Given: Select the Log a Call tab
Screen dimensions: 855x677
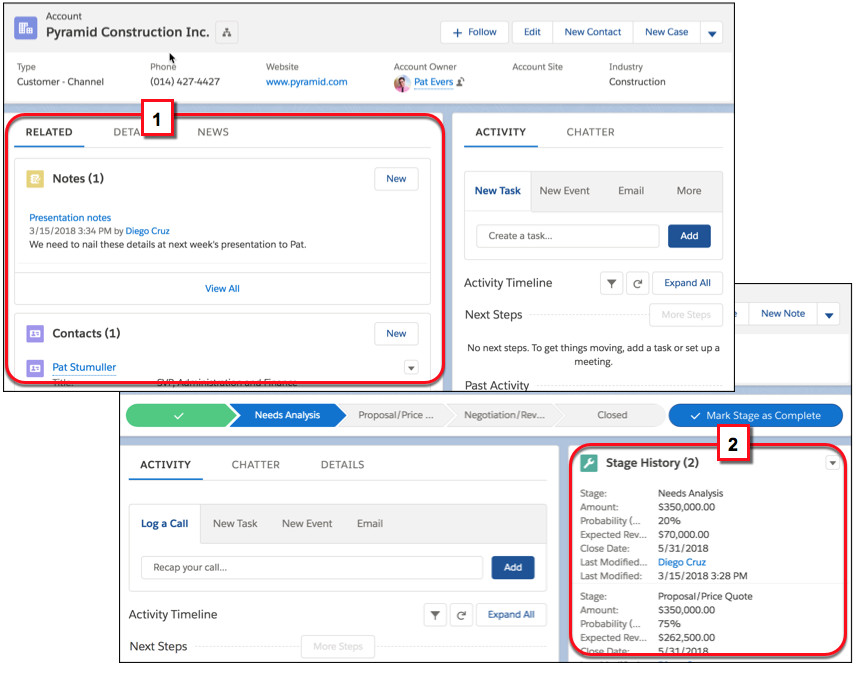Looking at the screenshot, I should pyautogui.click(x=164, y=524).
